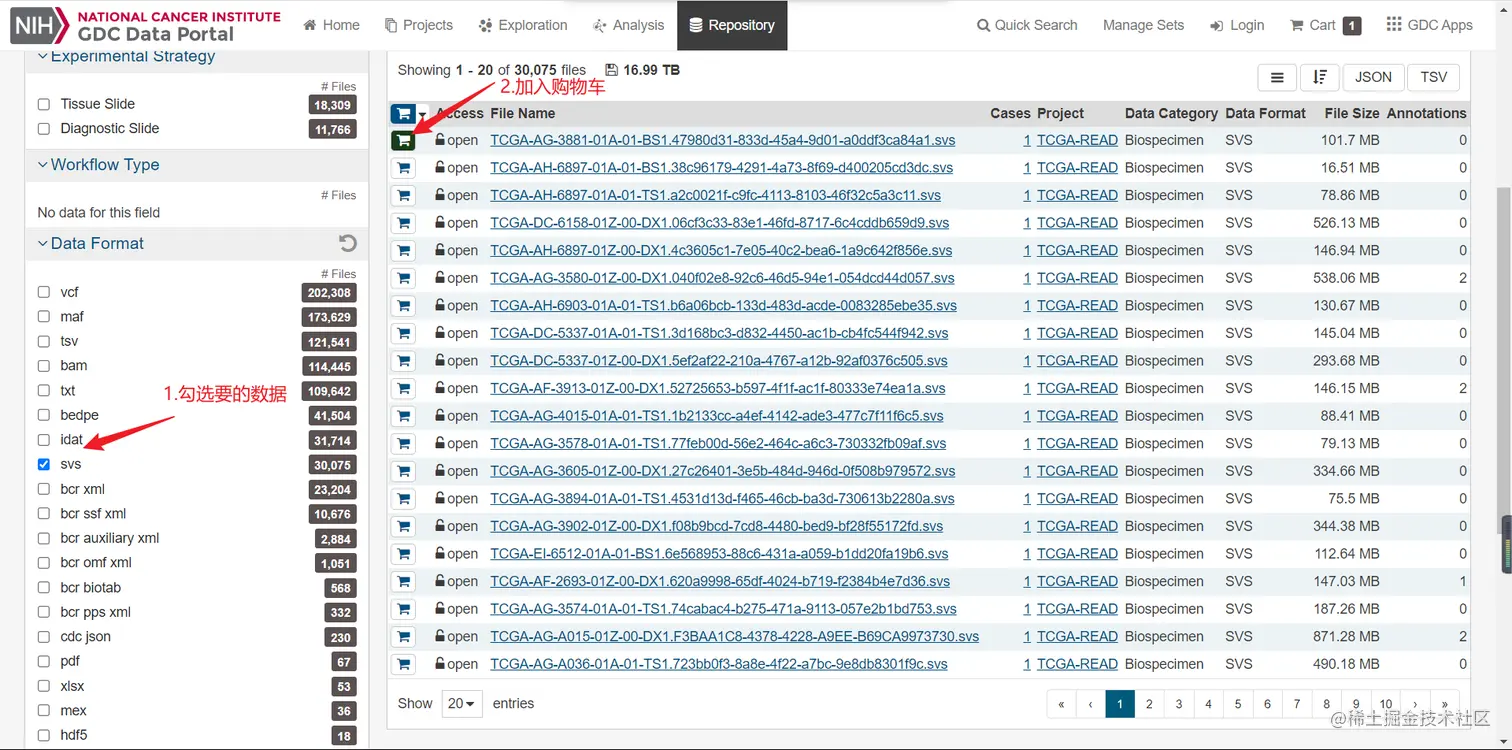The image size is (1512, 750).
Task: Add TCGA-AG-3578-01A-01-TS1 file to cart
Action: tap(403, 443)
